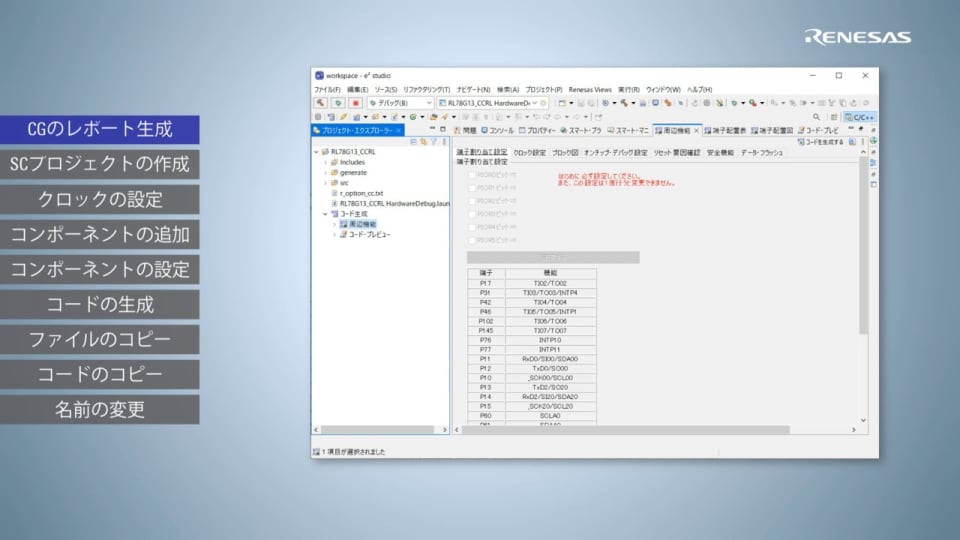Click the e² studio application icon in title bar
The width and height of the screenshot is (960, 540).
pyautogui.click(x=319, y=75)
